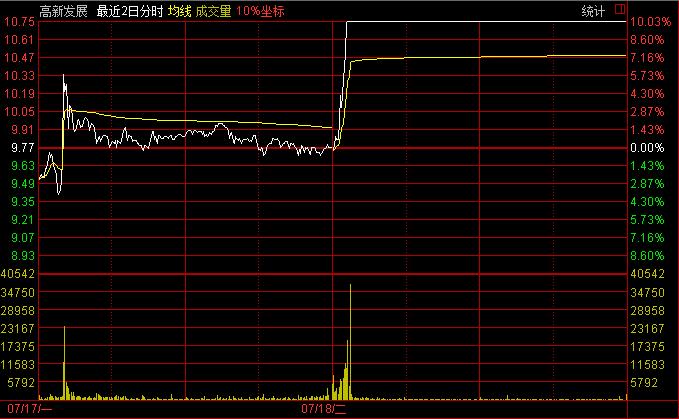This screenshot has height=419, width=679.
Task: Switch the 10%坐标 coordinate option
Action: click(x=260, y=11)
